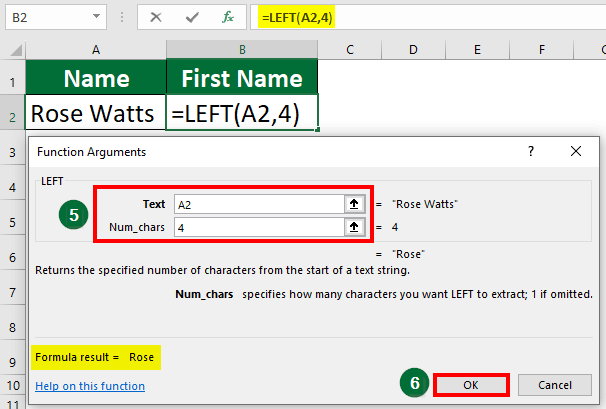This screenshot has width=606, height=409.
Task: Select column D header
Action: click(x=412, y=49)
